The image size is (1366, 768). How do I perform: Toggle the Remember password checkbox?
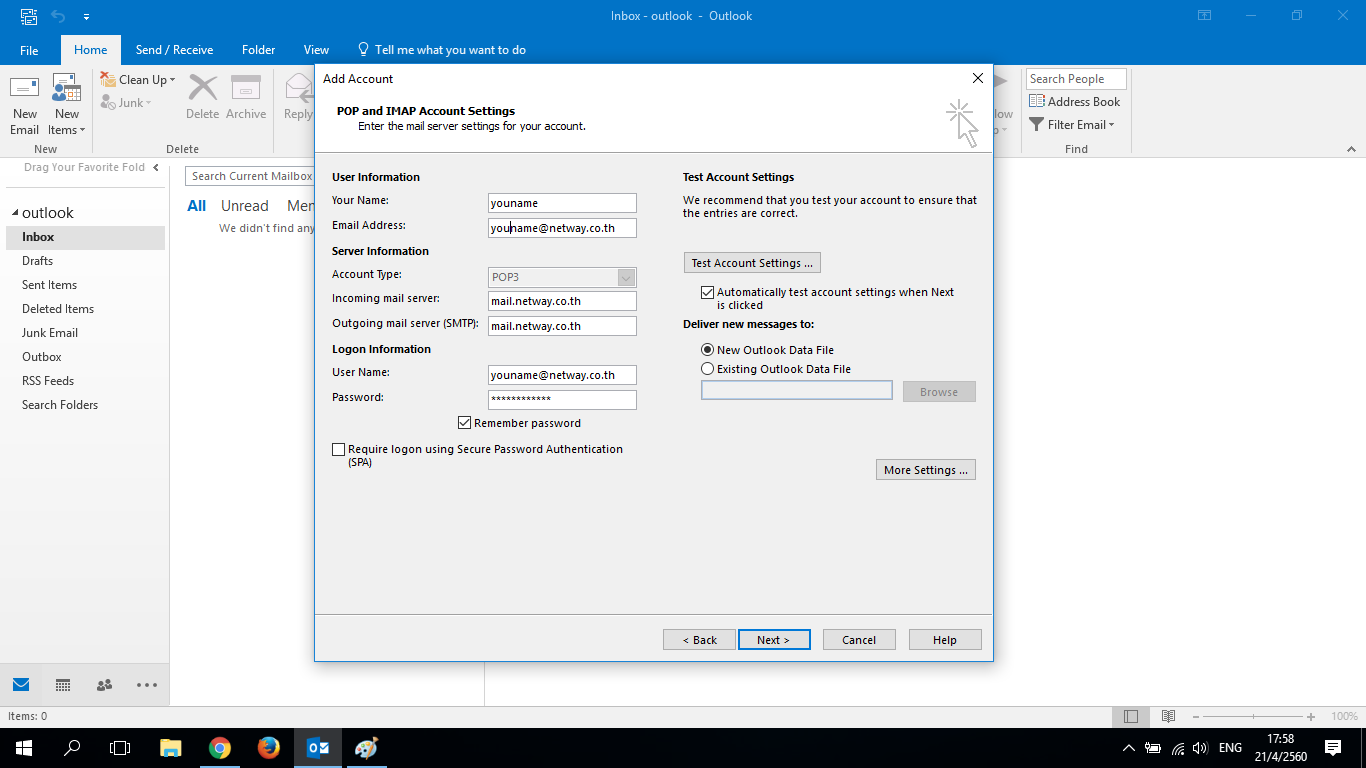(x=464, y=423)
